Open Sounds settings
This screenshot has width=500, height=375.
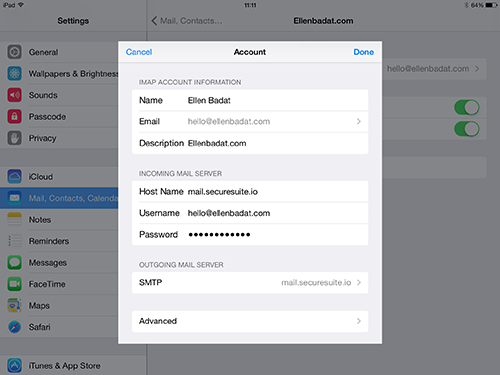click(x=59, y=95)
